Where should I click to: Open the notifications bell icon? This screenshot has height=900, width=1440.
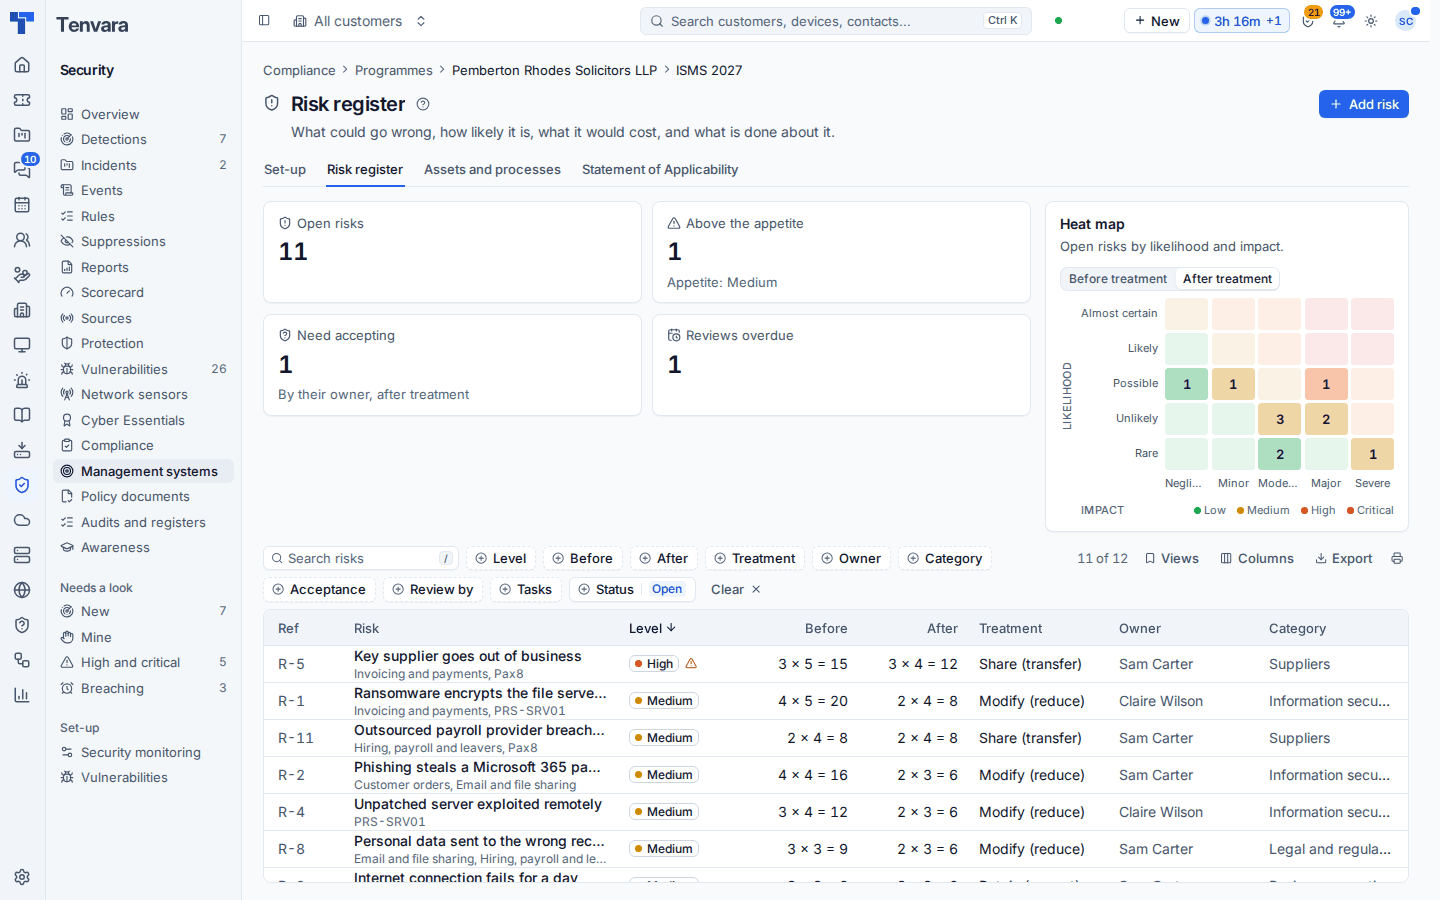1338,21
